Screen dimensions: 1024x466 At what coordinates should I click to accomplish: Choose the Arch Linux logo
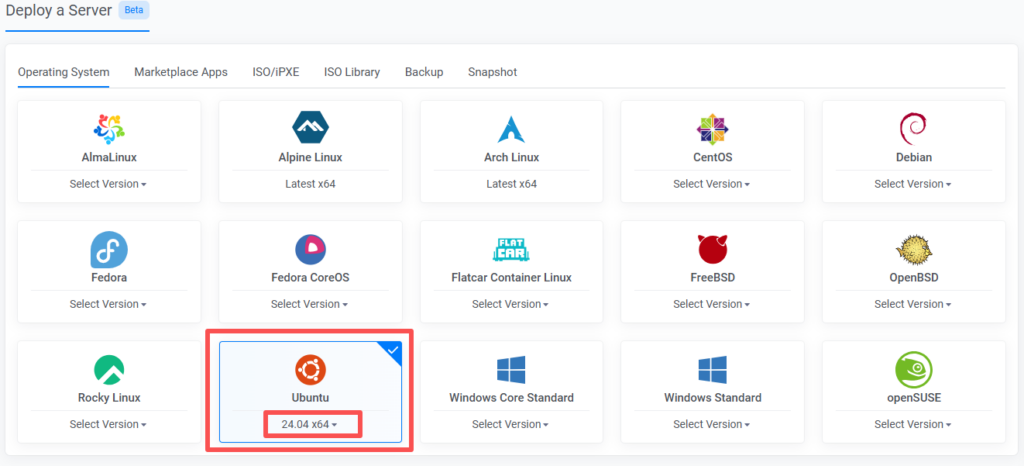[x=511, y=129]
